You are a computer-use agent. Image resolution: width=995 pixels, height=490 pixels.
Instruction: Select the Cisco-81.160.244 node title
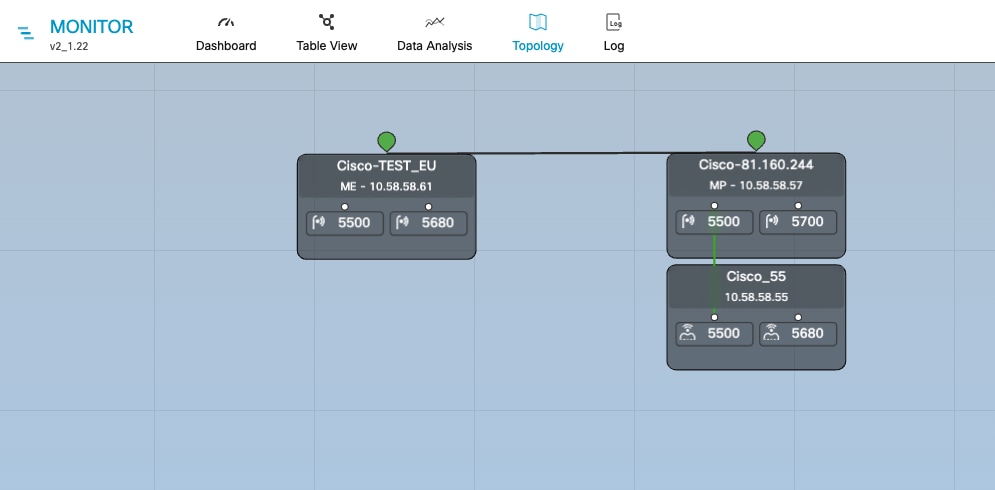click(x=756, y=165)
